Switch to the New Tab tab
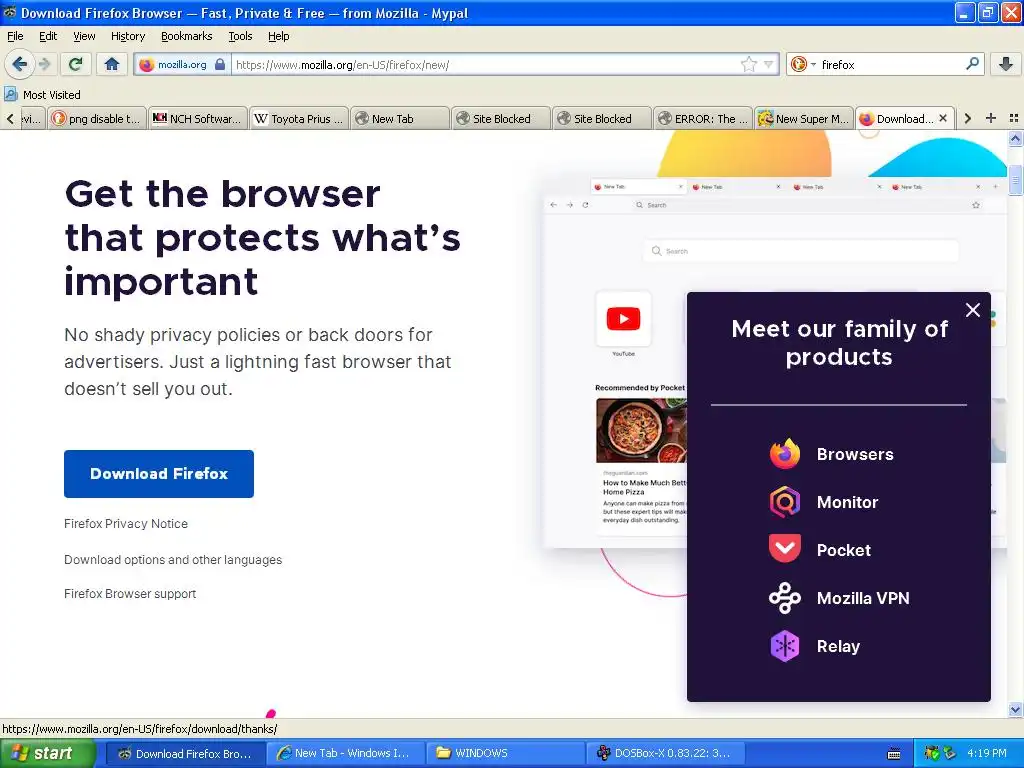The height and width of the screenshot is (768, 1024). click(x=400, y=118)
